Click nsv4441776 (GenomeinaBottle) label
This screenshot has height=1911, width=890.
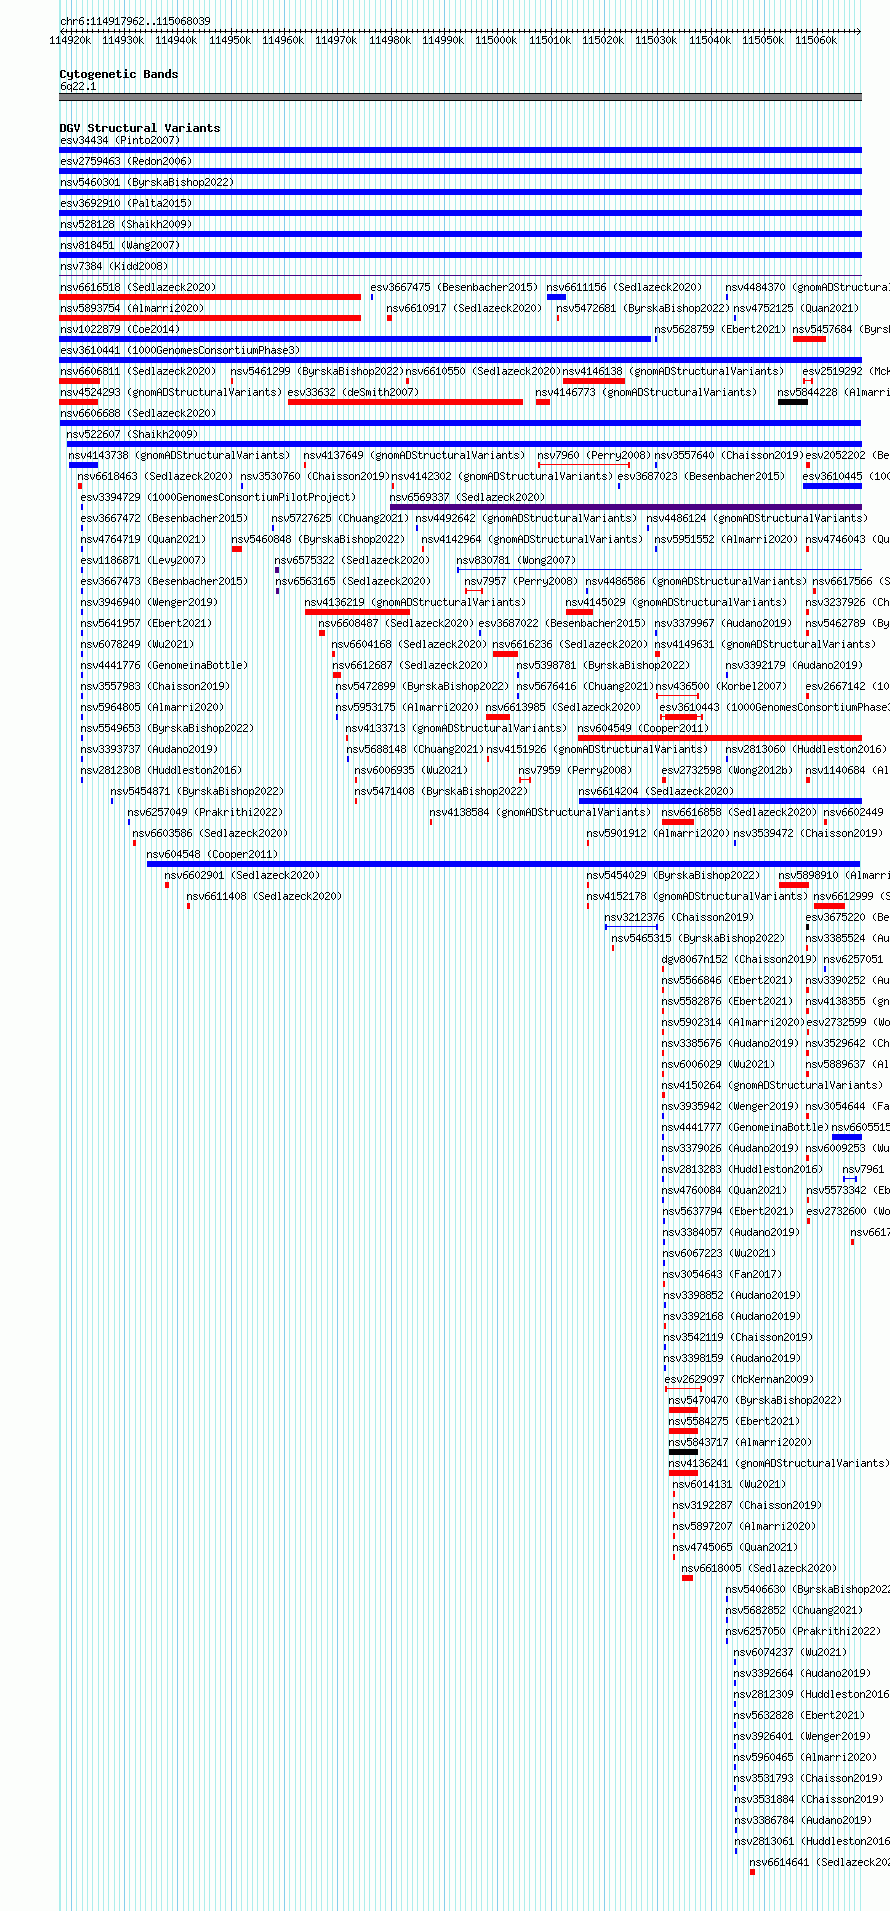164,666
